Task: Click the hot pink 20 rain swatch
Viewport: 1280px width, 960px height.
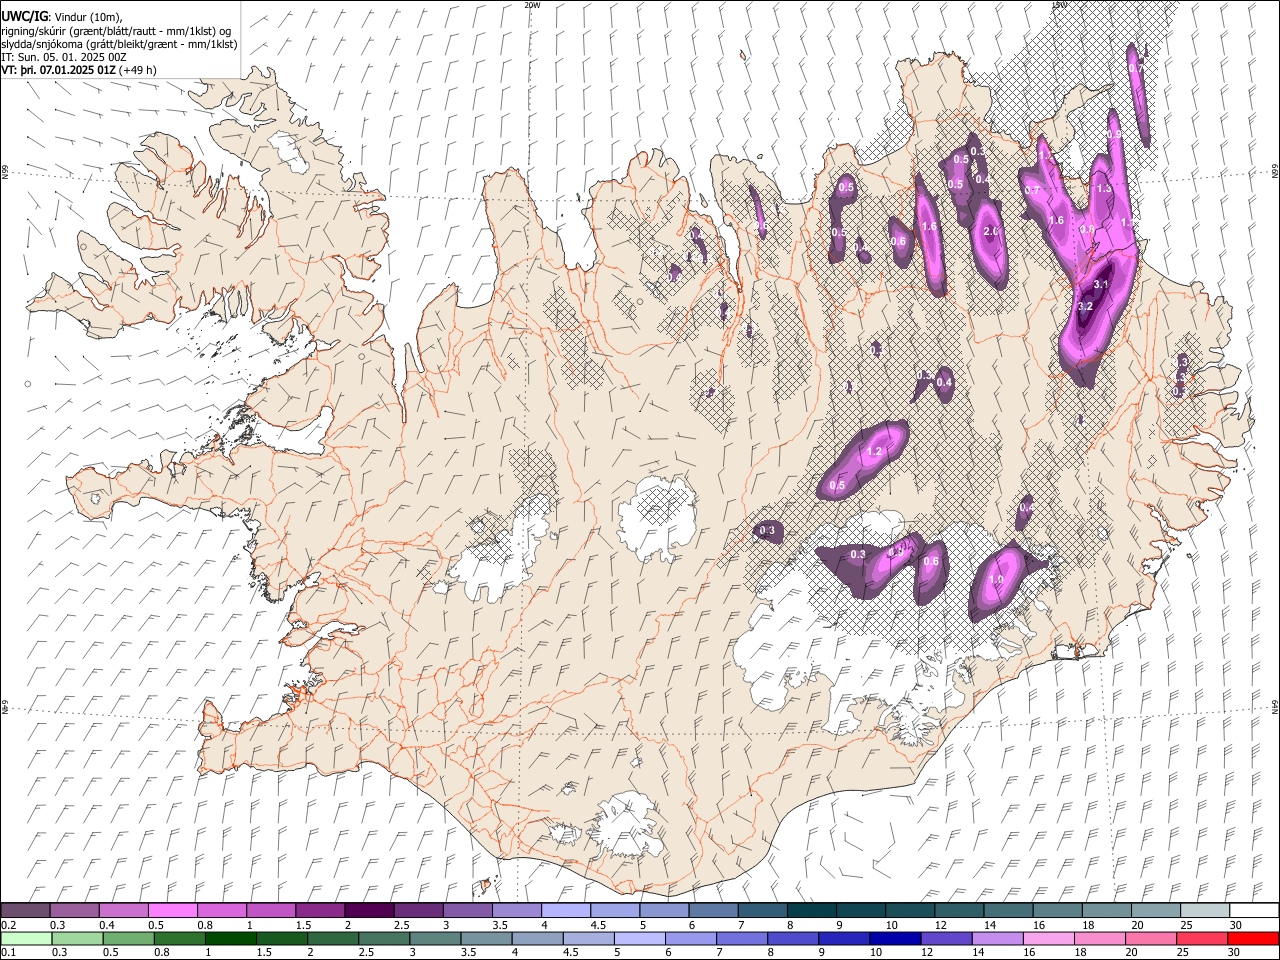Action: 1151,938
